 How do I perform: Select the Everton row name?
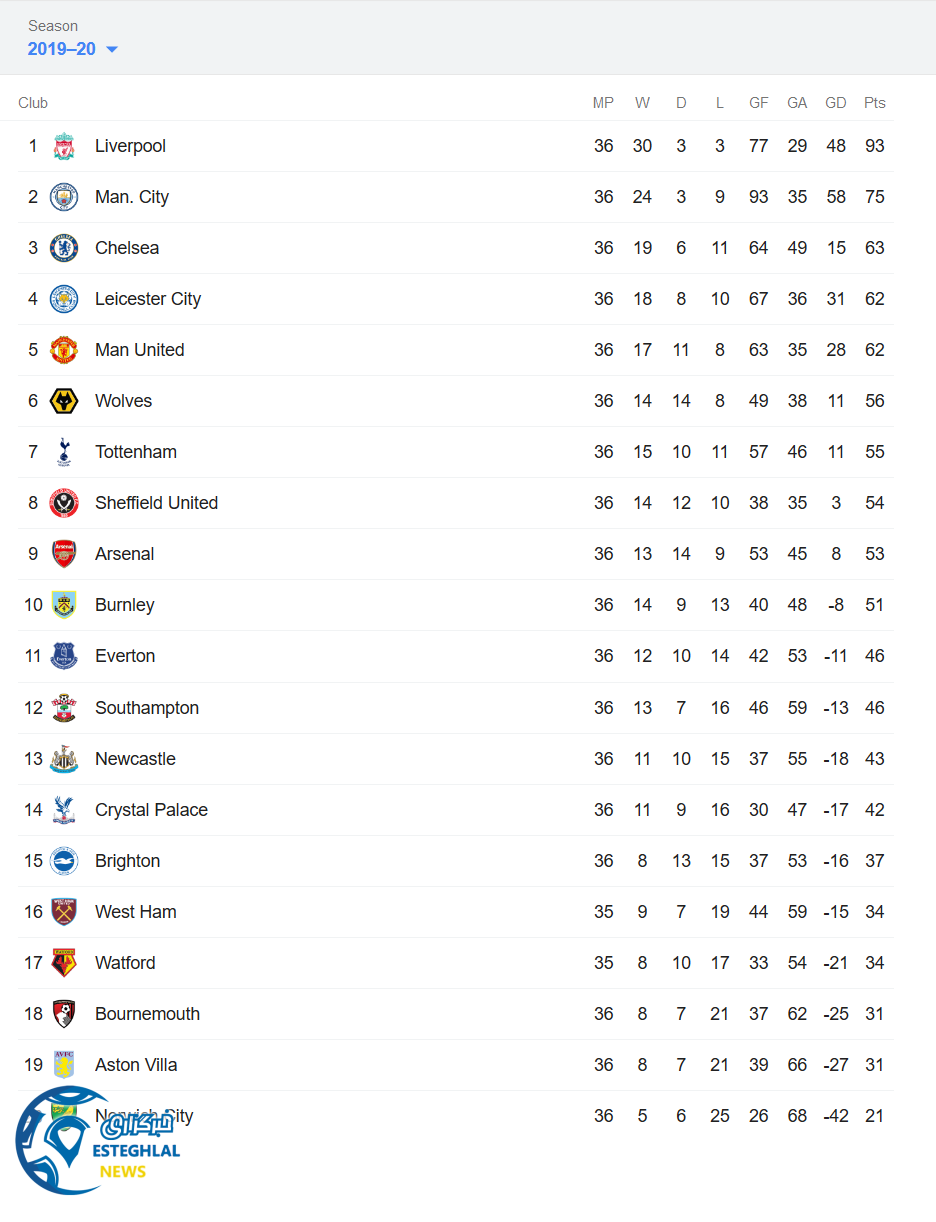125,656
